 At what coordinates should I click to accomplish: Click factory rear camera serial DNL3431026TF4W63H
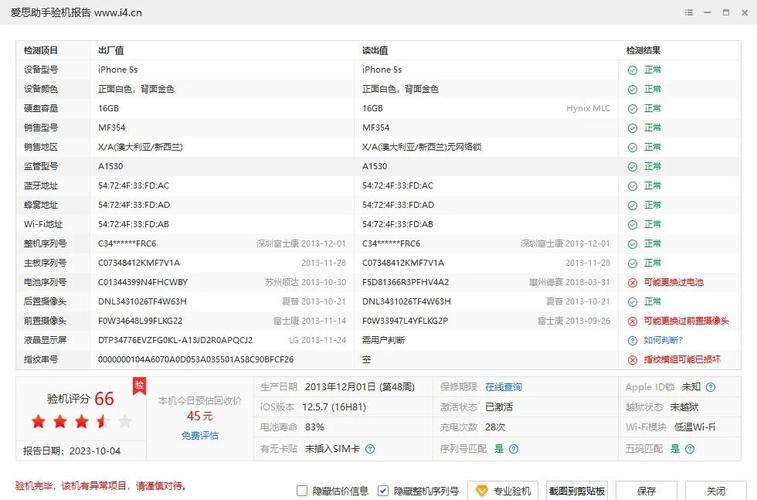142,302
